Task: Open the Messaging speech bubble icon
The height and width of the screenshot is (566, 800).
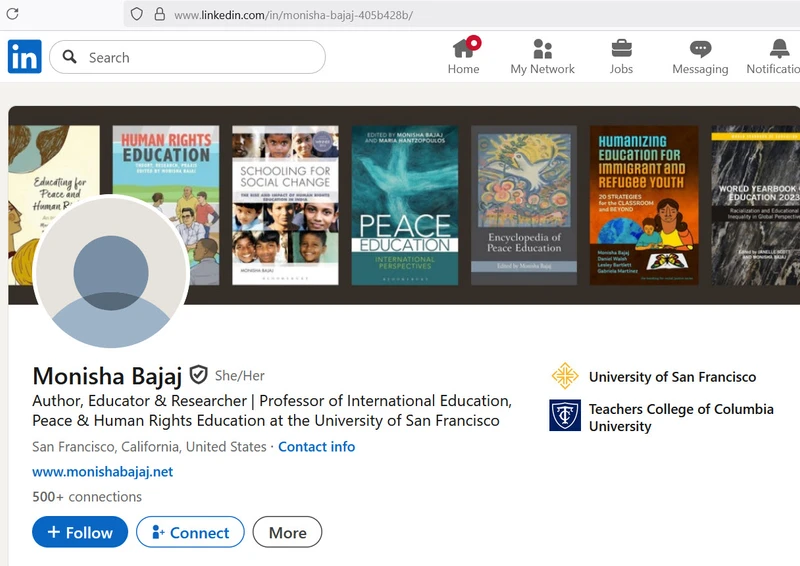Action: 701,49
